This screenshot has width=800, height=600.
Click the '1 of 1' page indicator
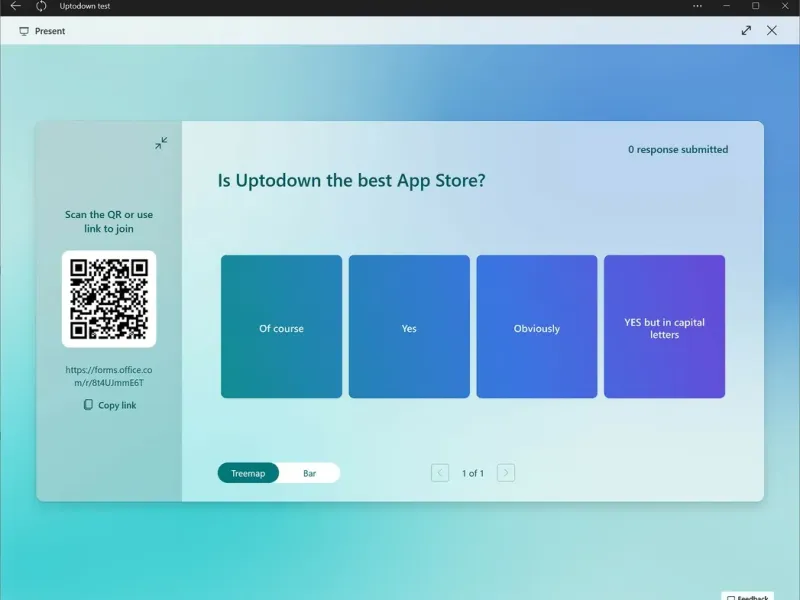pyautogui.click(x=473, y=473)
